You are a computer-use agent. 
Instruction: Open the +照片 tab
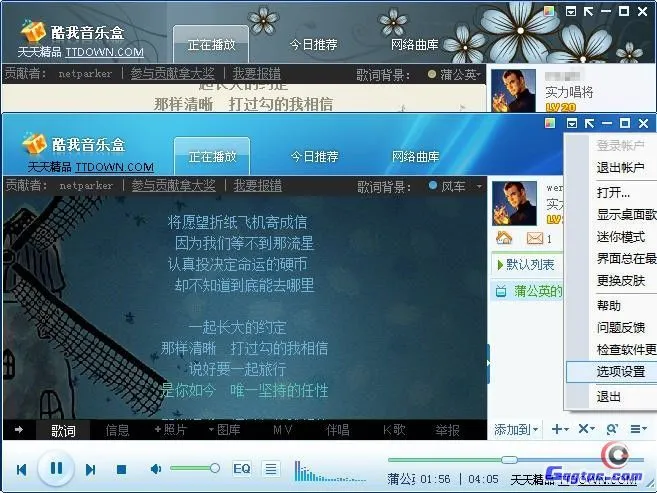tap(171, 430)
